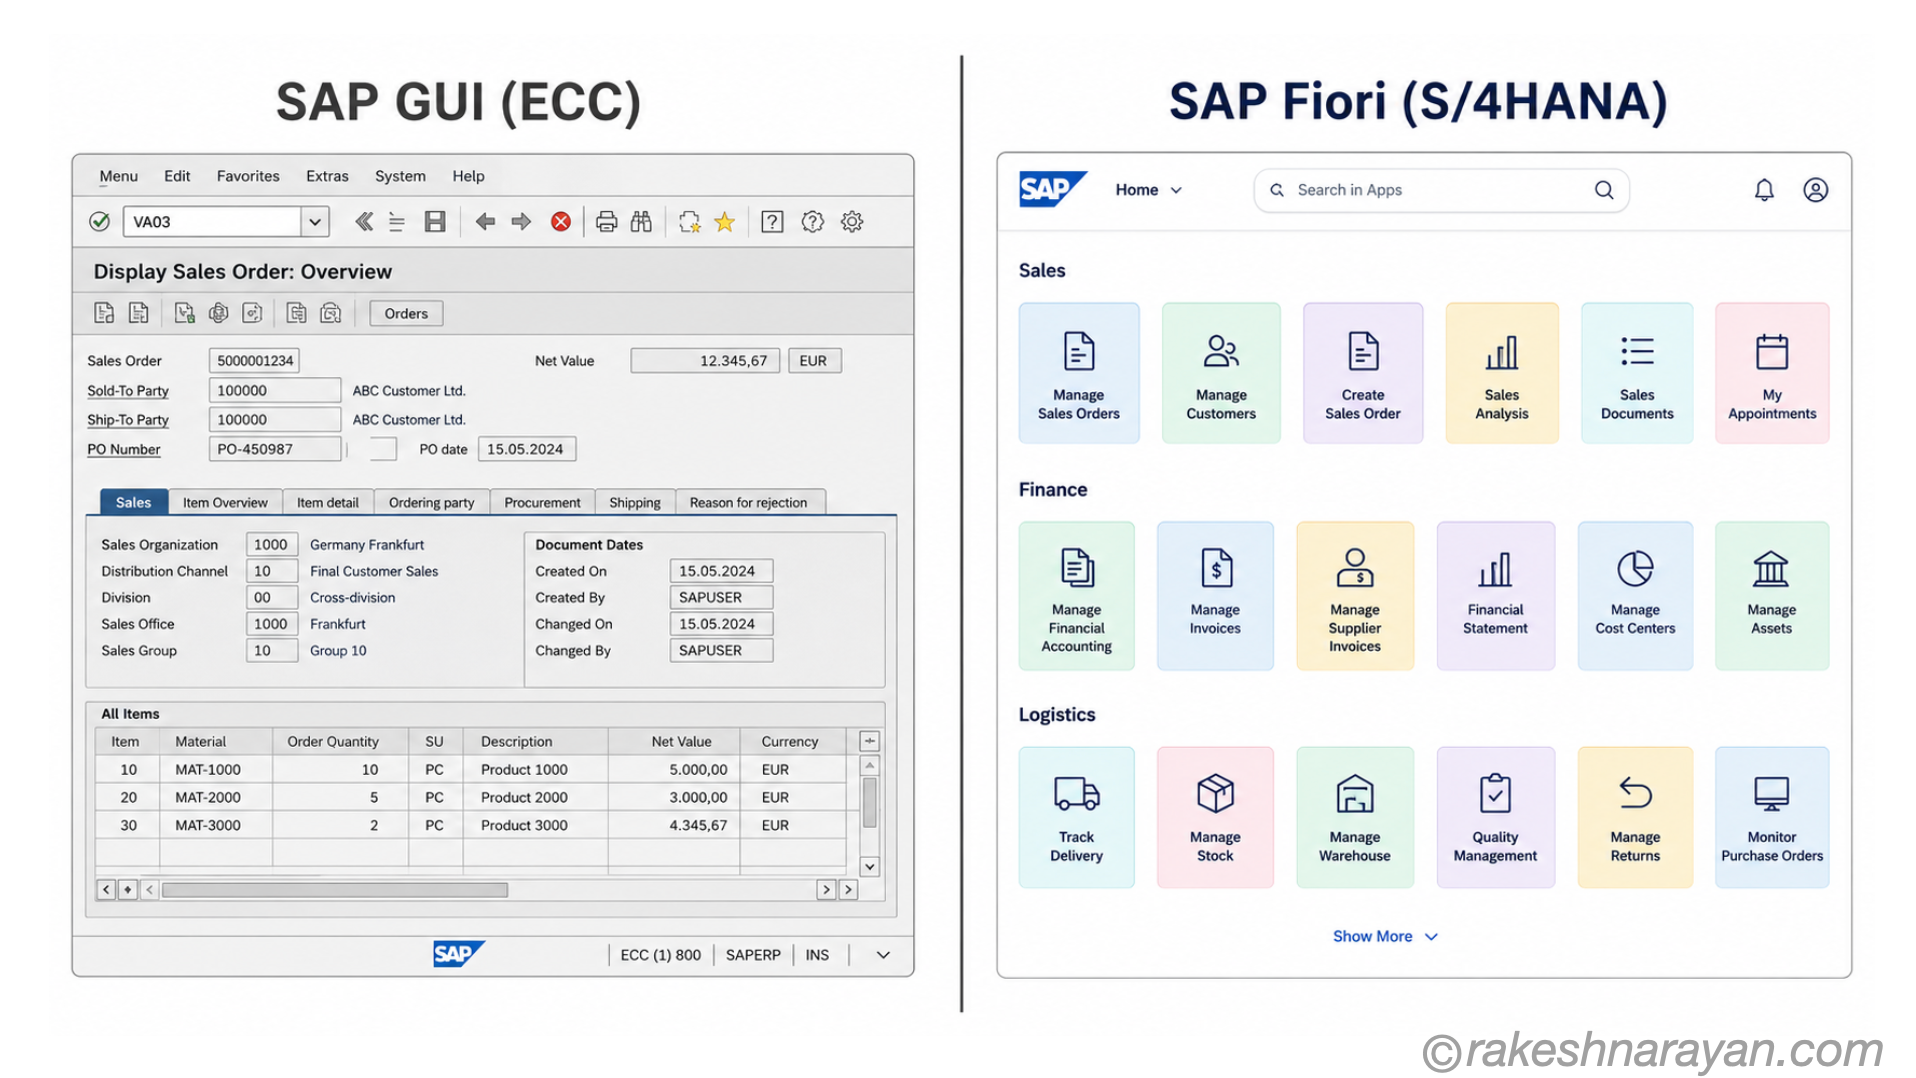This screenshot has height=1078, width=1916.
Task: Expand Show More tiles in Fiori
Action: [x=1385, y=936]
